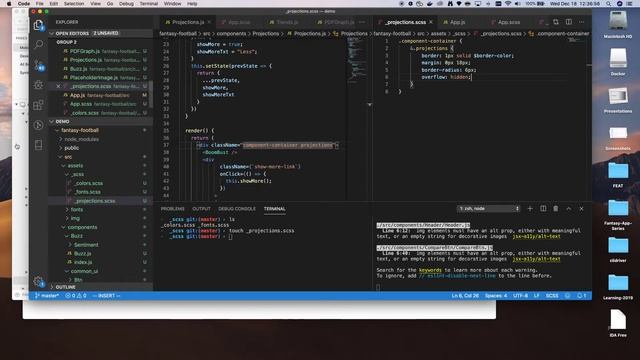Open the Explorer view in activity bar
Viewport: 640px width, 360px height.
click(x=38, y=25)
